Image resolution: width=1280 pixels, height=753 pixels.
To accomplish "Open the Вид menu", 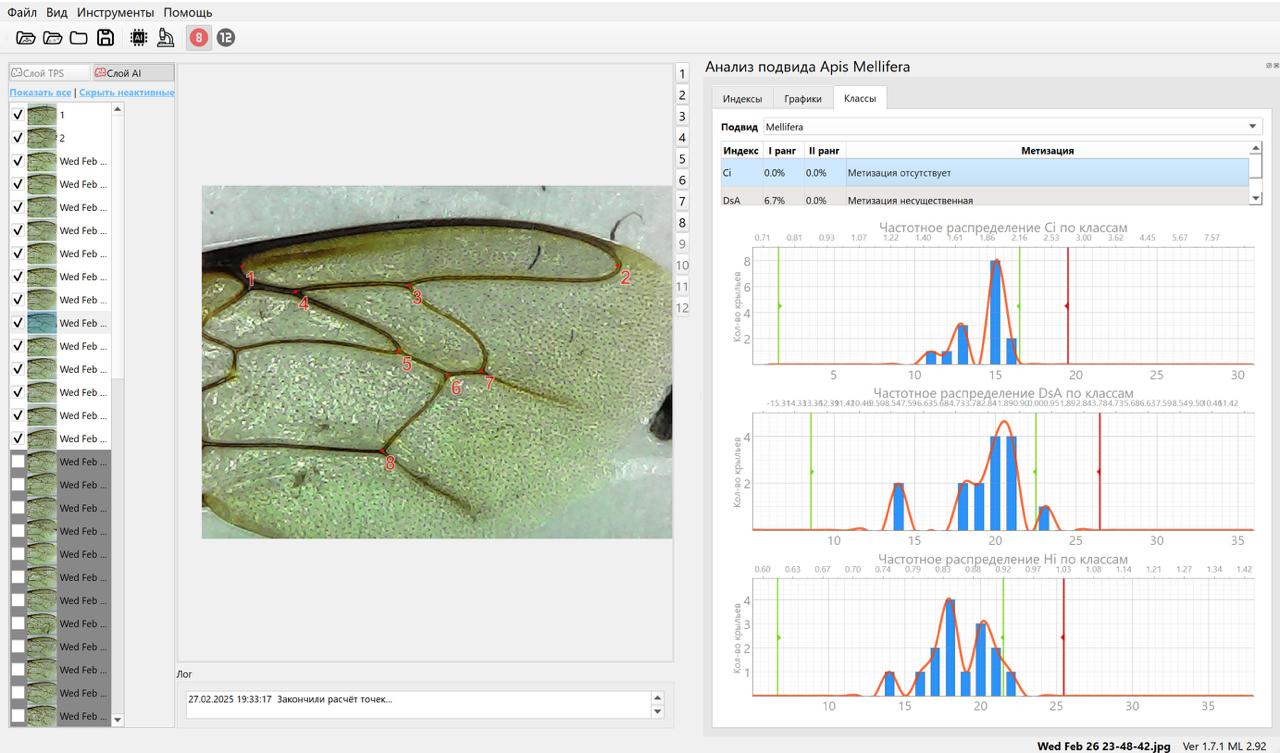I will (x=57, y=13).
